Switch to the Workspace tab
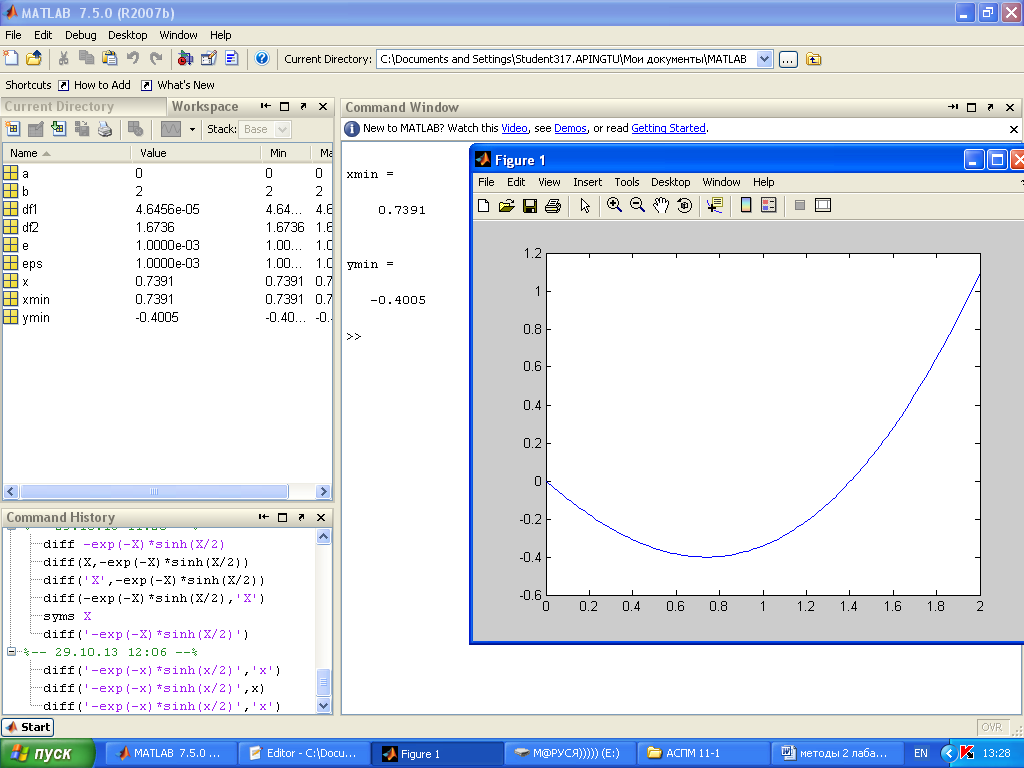 click(205, 106)
